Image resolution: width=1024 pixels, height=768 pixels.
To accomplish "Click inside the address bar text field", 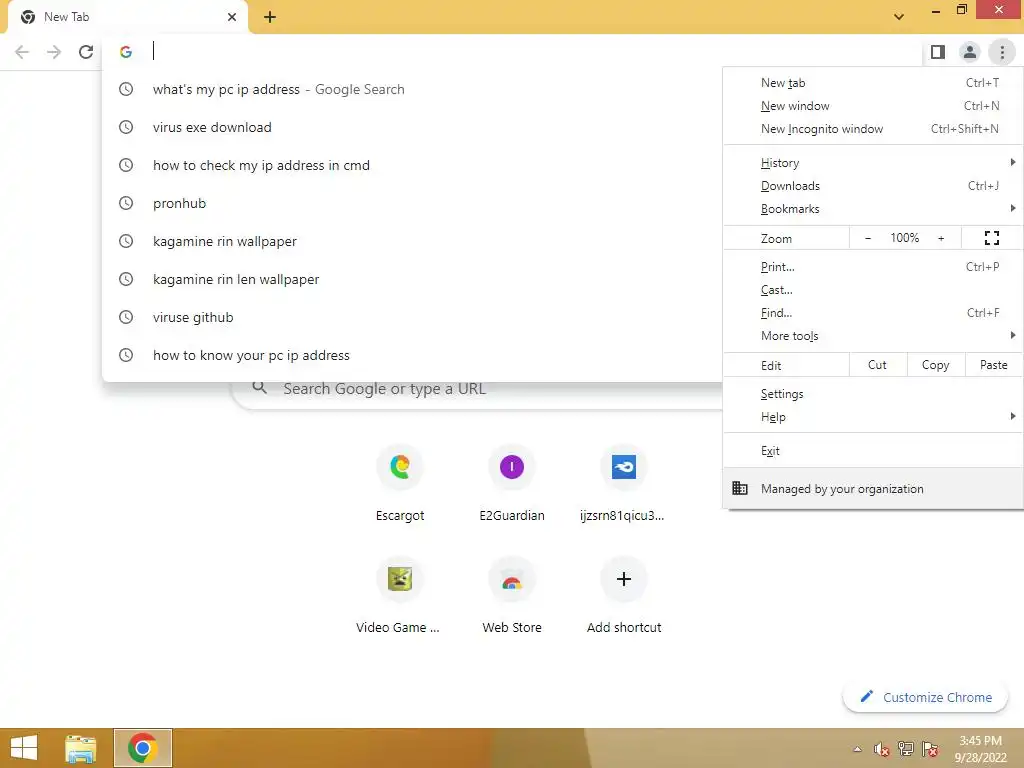I will [x=522, y=52].
